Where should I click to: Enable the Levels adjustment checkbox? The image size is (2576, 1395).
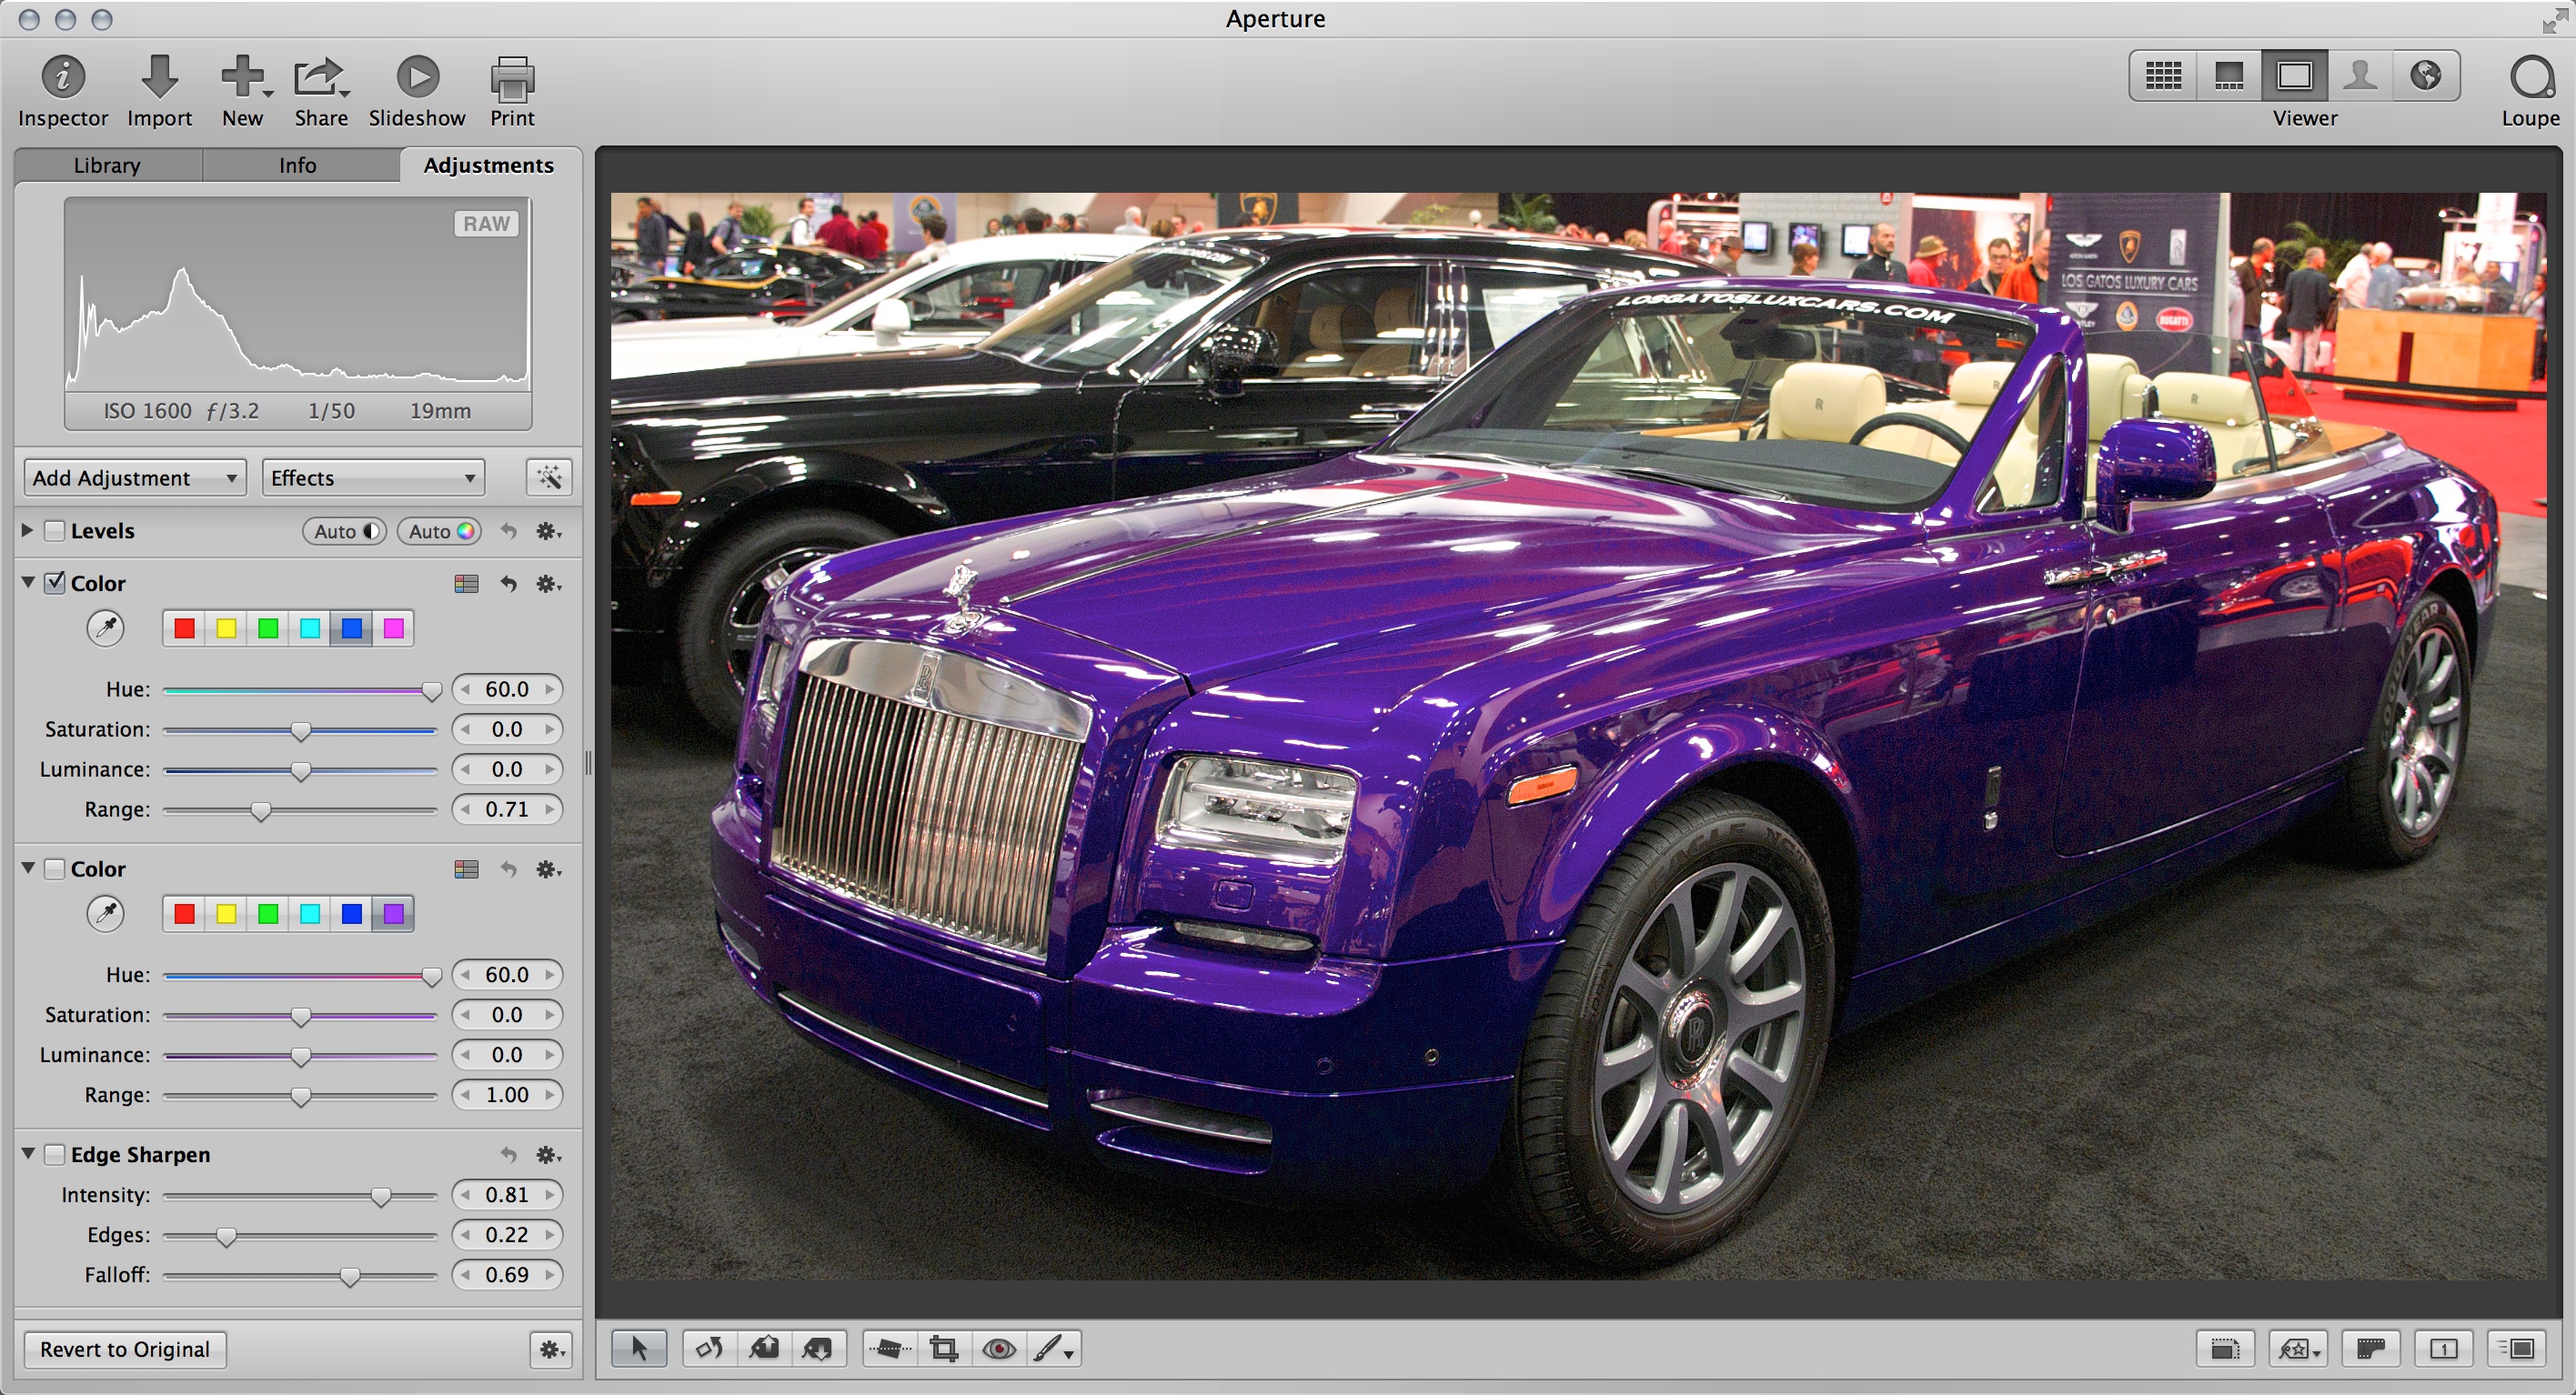(x=56, y=531)
